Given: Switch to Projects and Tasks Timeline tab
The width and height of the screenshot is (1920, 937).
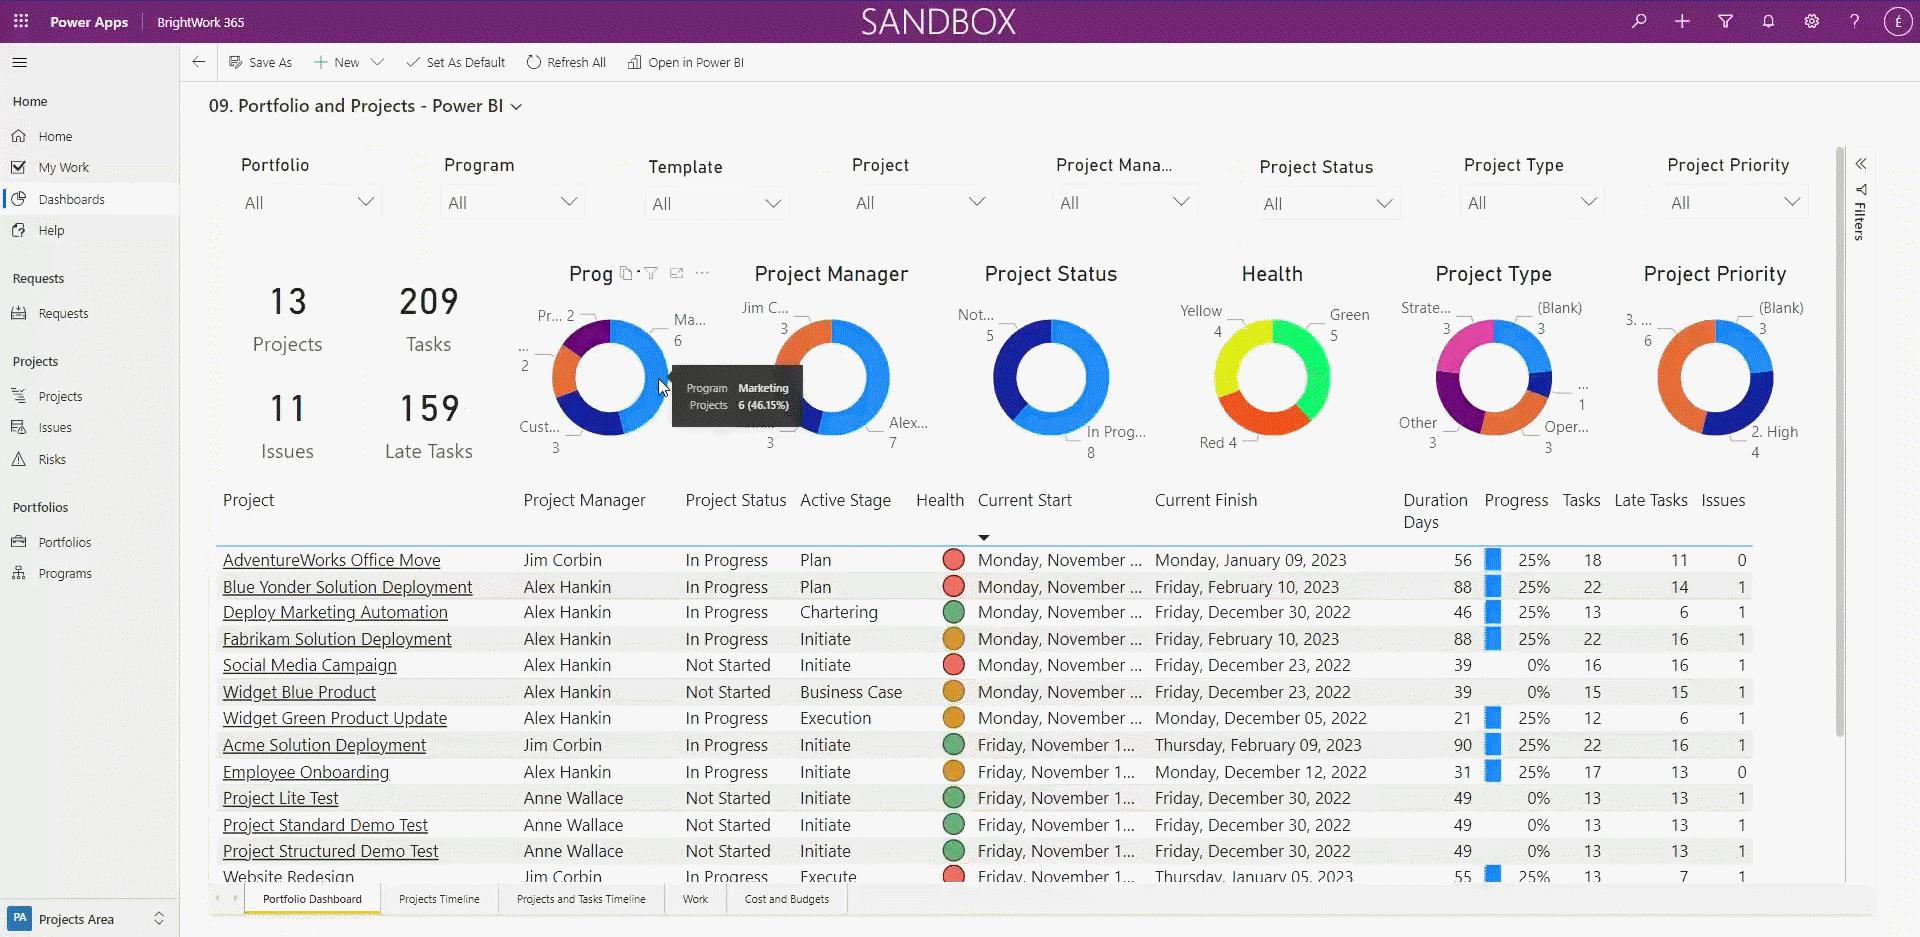Looking at the screenshot, I should [581, 899].
